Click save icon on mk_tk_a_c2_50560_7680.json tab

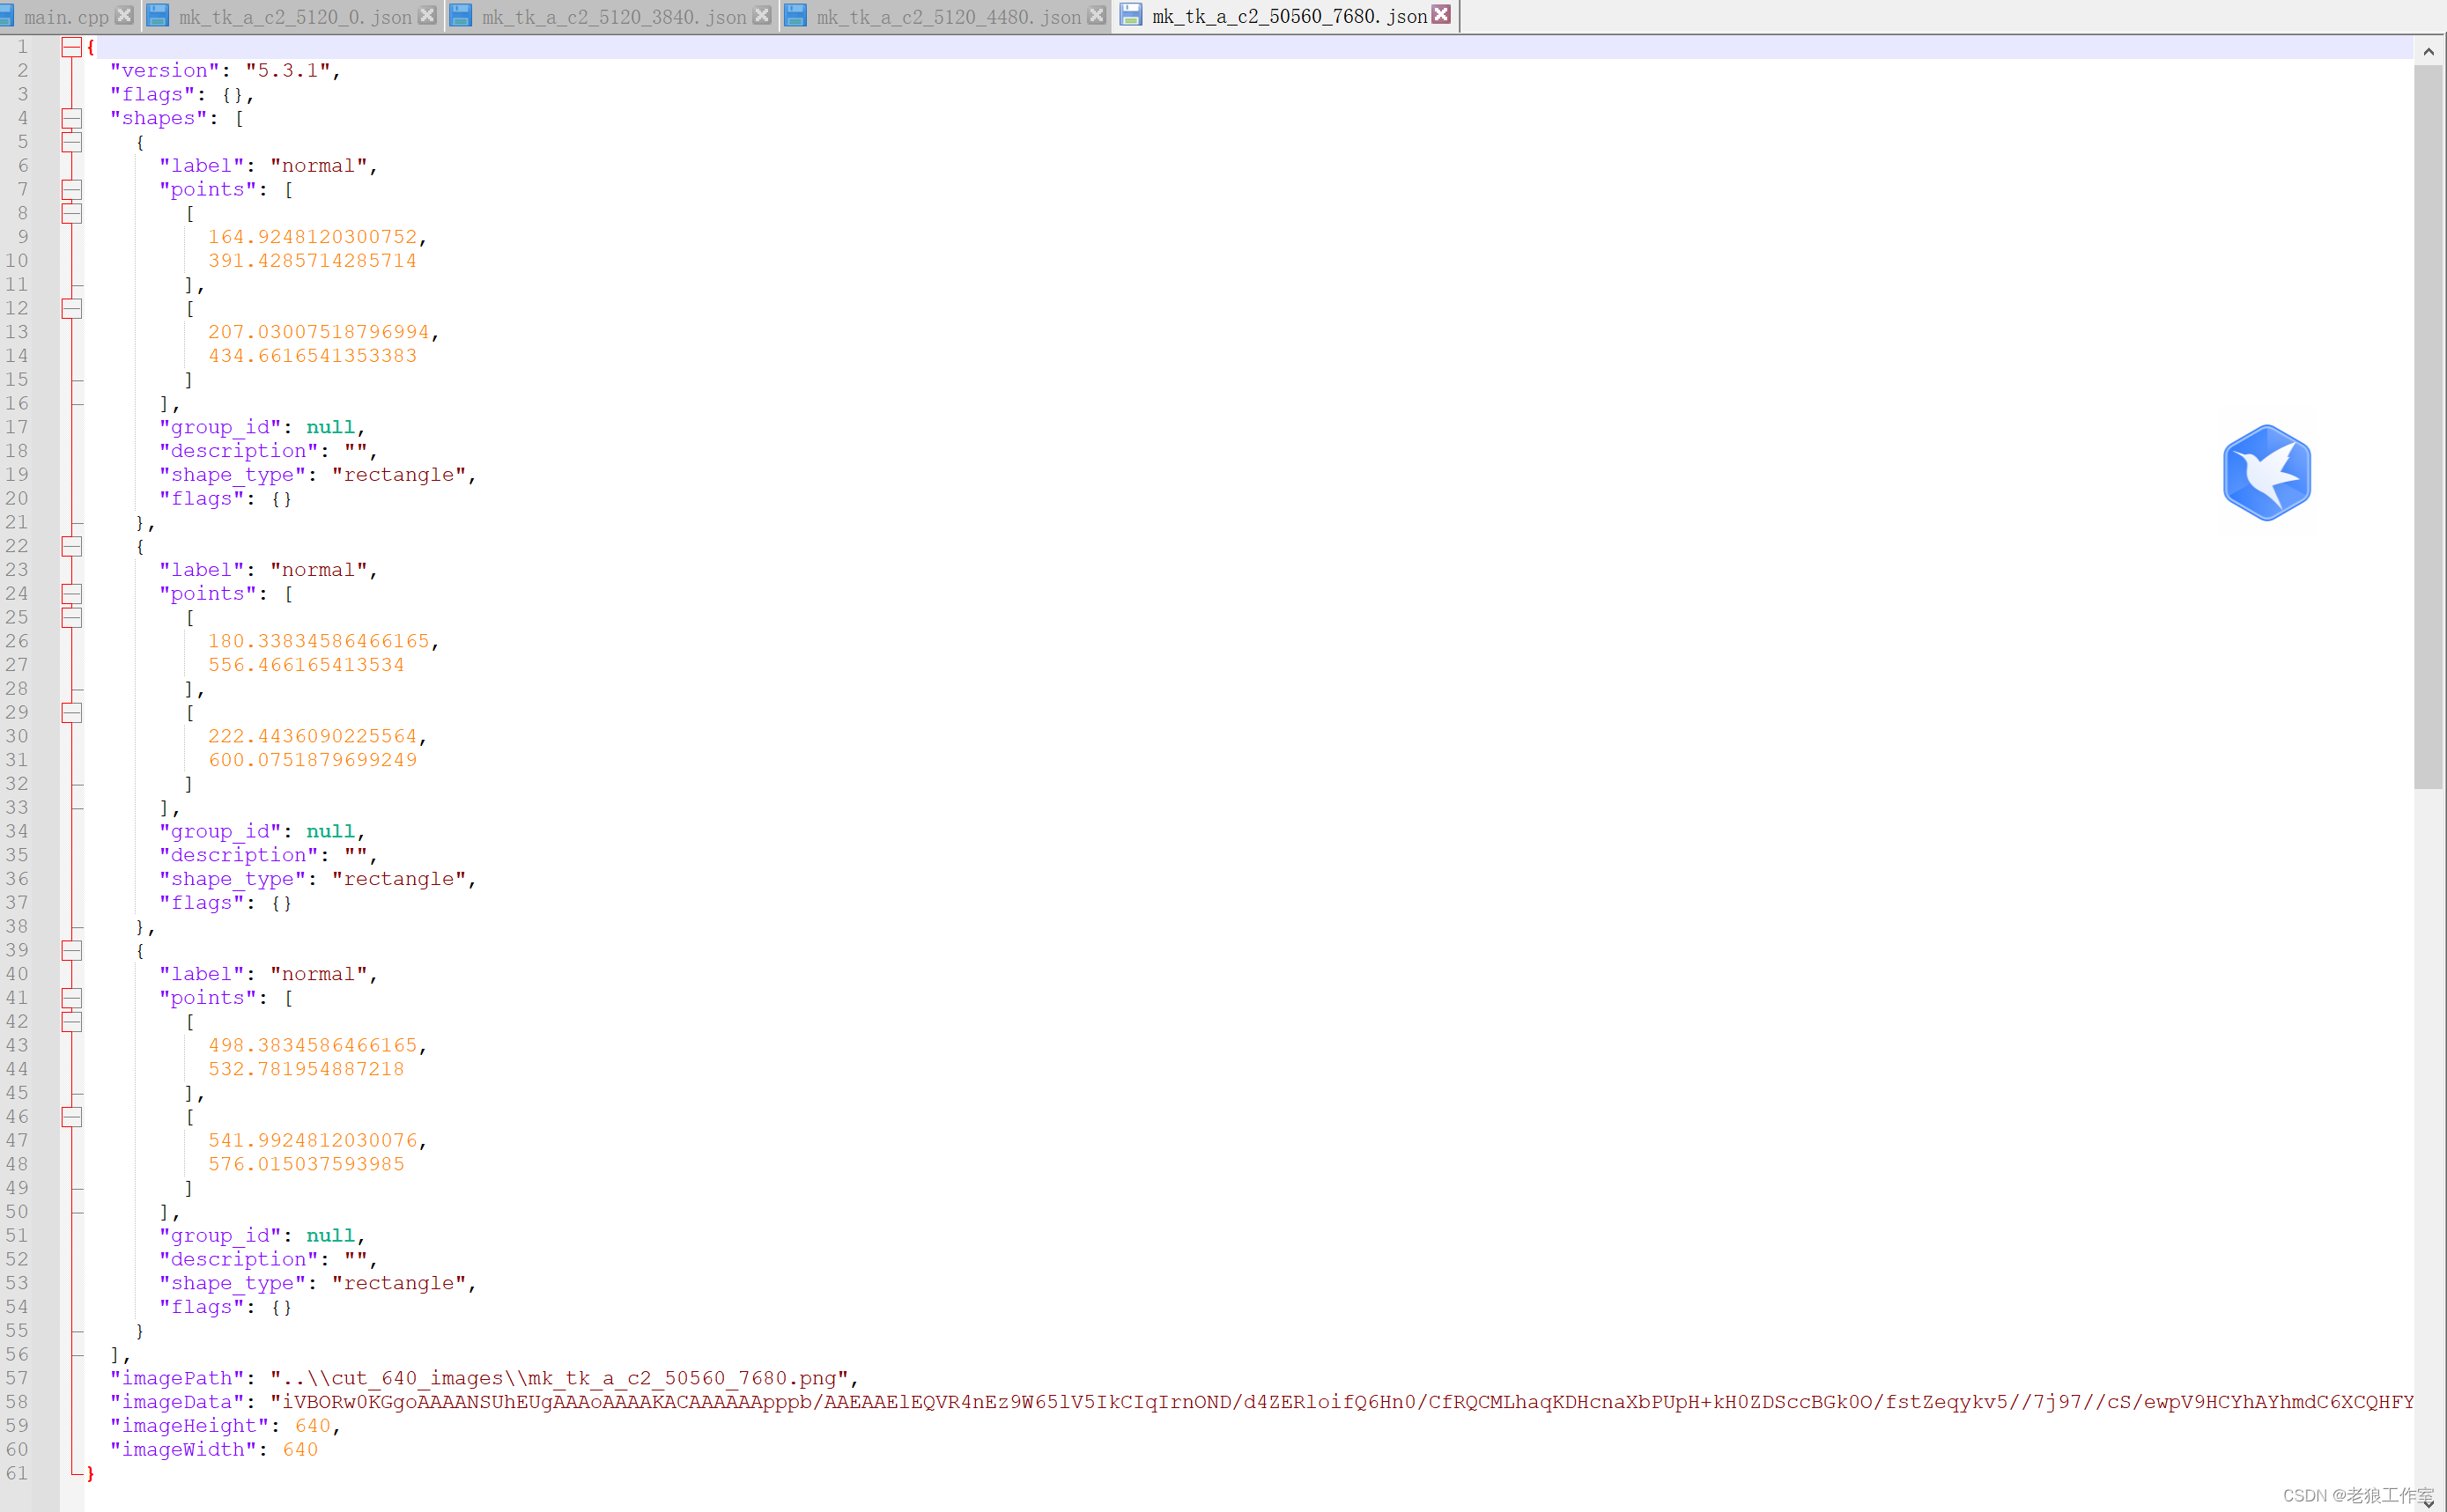pos(1130,16)
